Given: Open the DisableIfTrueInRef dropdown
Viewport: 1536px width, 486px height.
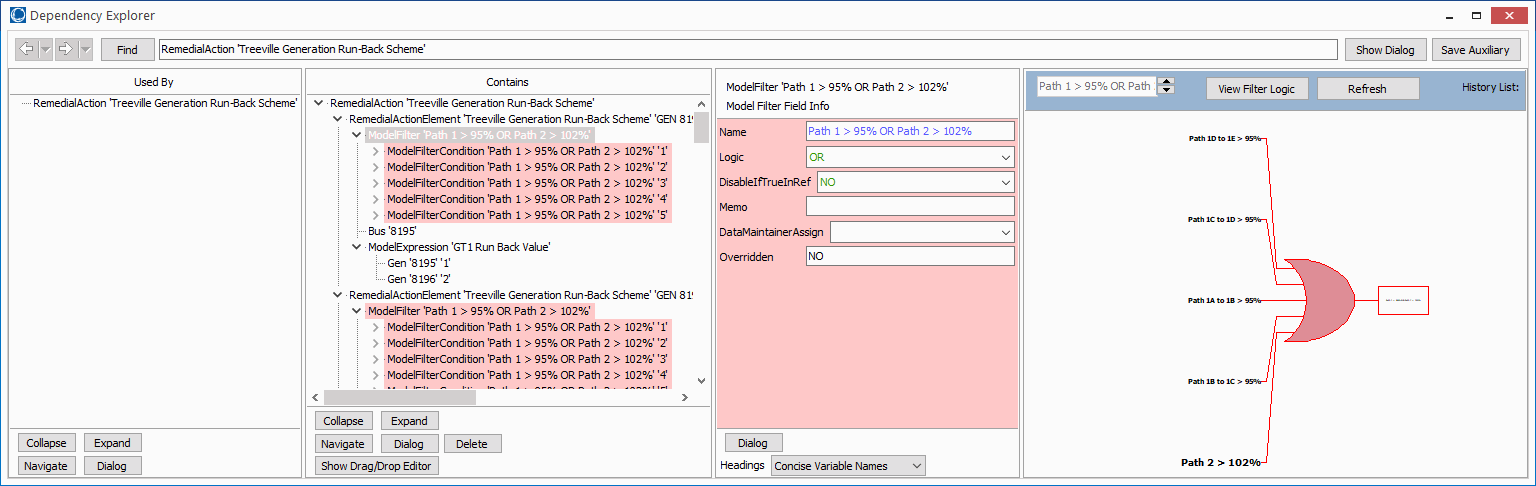Looking at the screenshot, I should coord(1005,183).
